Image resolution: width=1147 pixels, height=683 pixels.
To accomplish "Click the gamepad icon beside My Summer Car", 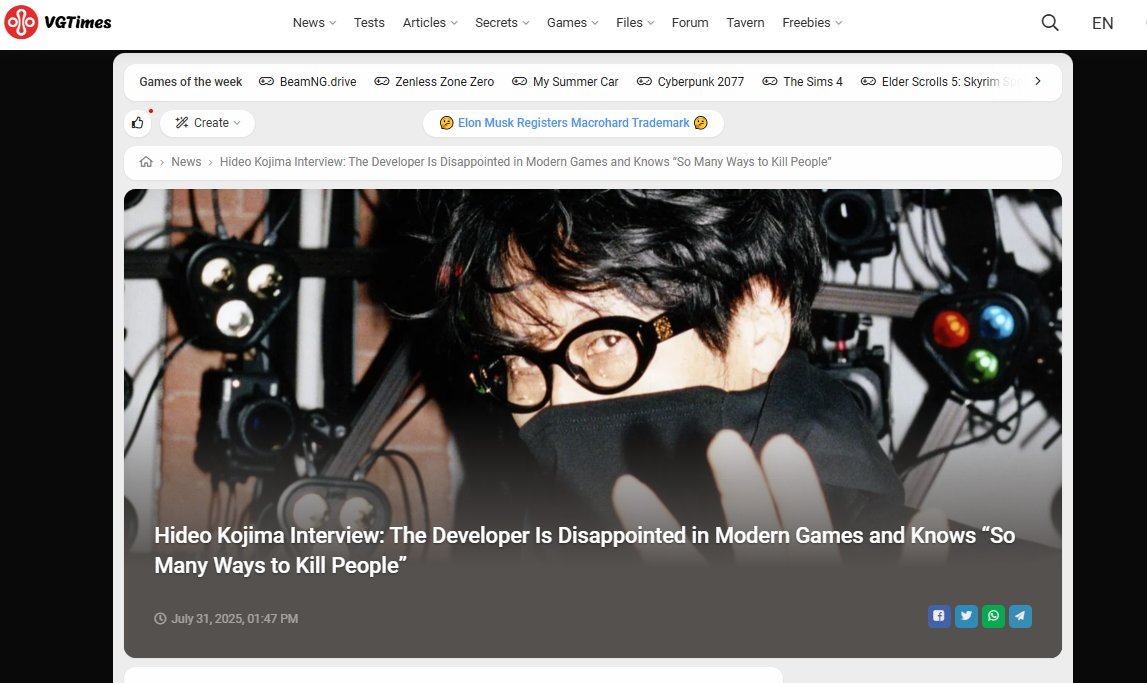I will (519, 81).
